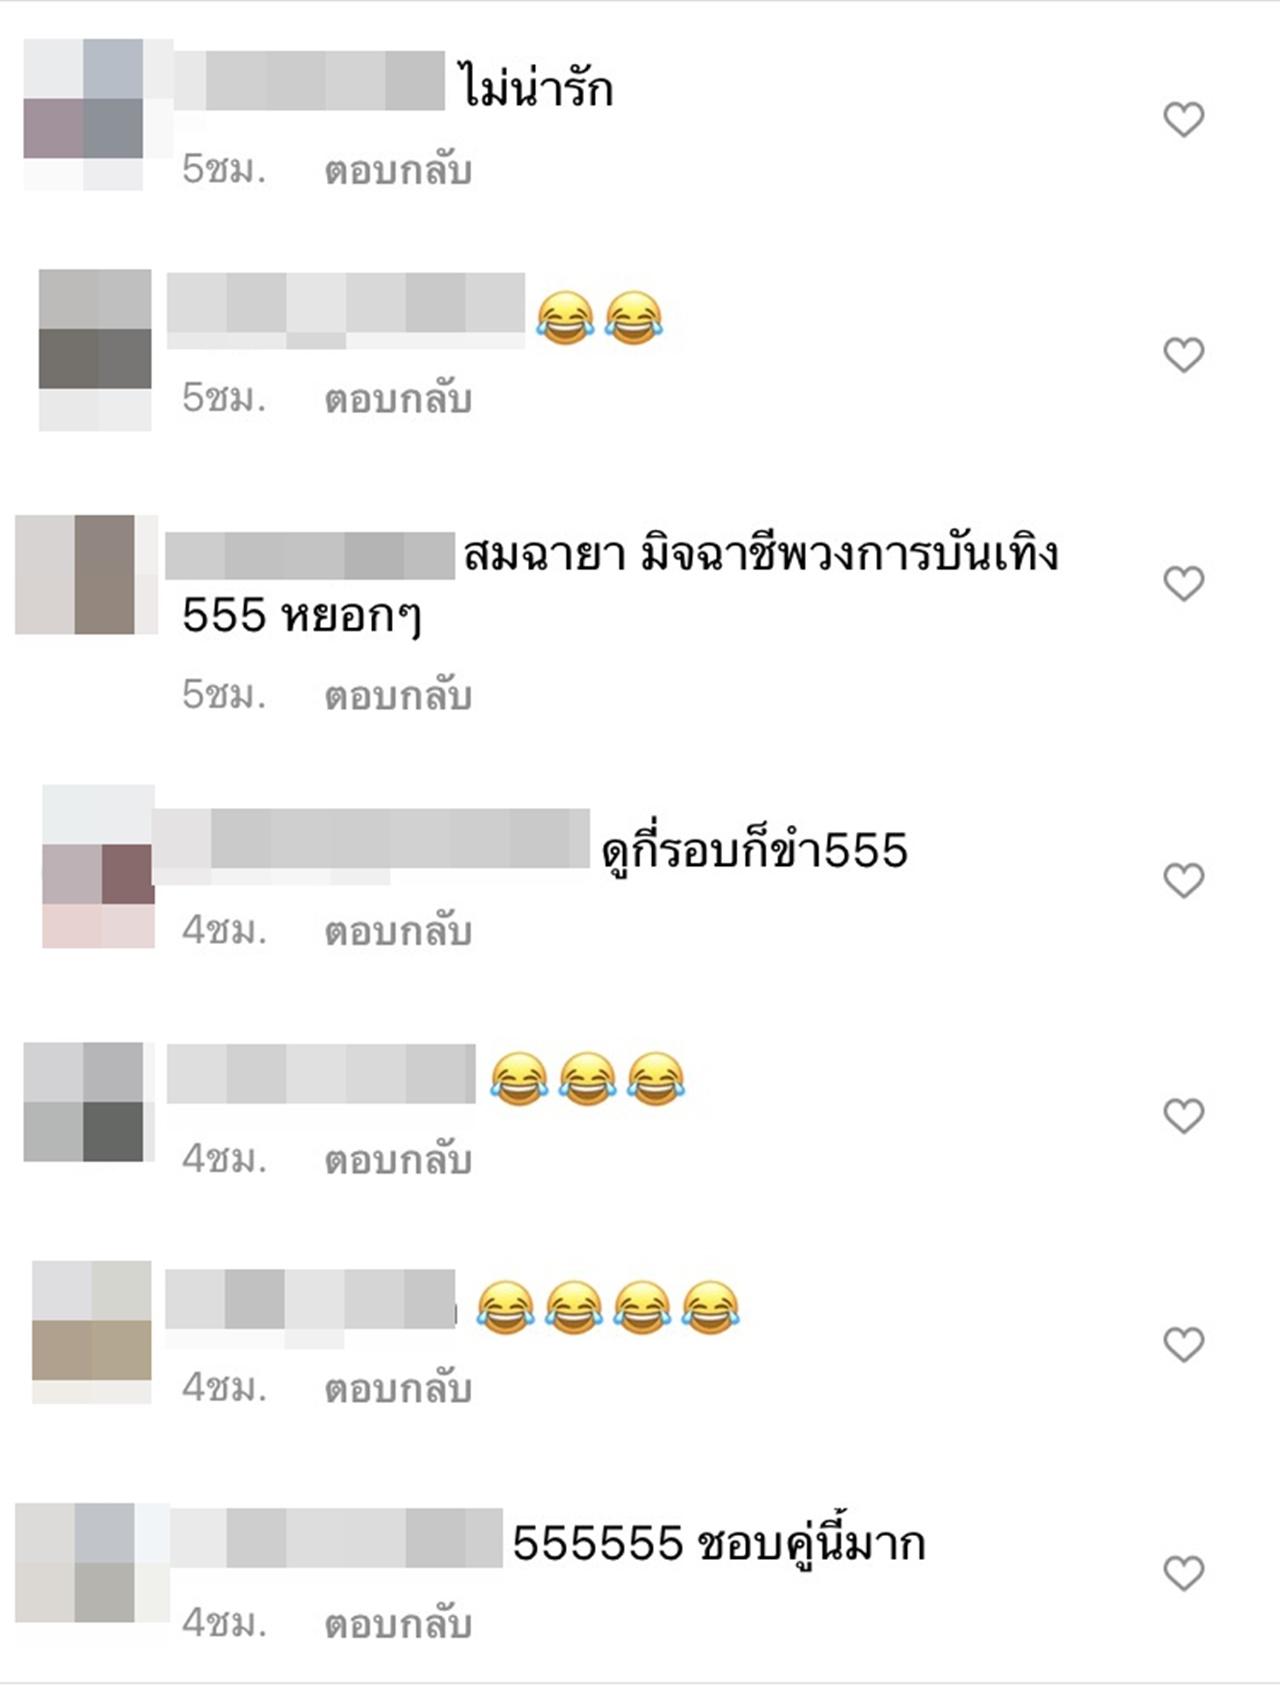1280x1686 pixels.
Task: Like the 555555 ชอบคู่นี้มาก comment
Action: click(x=1184, y=1574)
